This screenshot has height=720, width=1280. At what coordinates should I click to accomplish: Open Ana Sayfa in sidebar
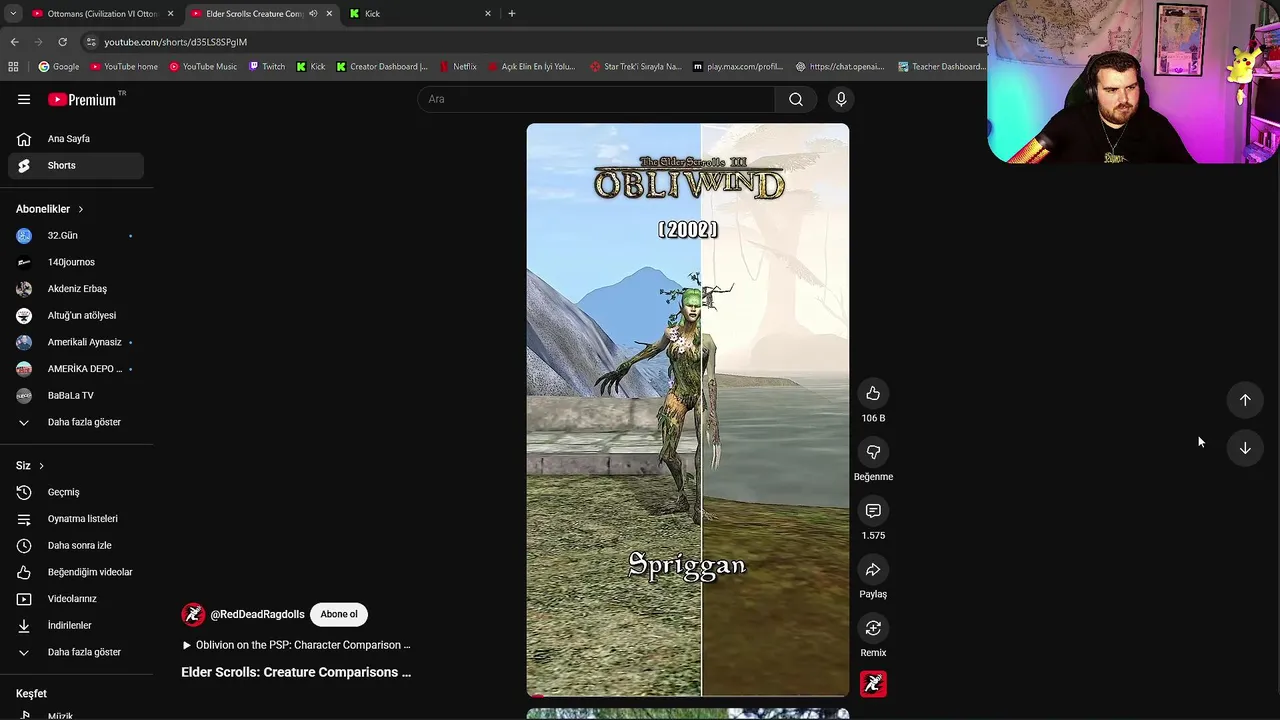[76, 139]
